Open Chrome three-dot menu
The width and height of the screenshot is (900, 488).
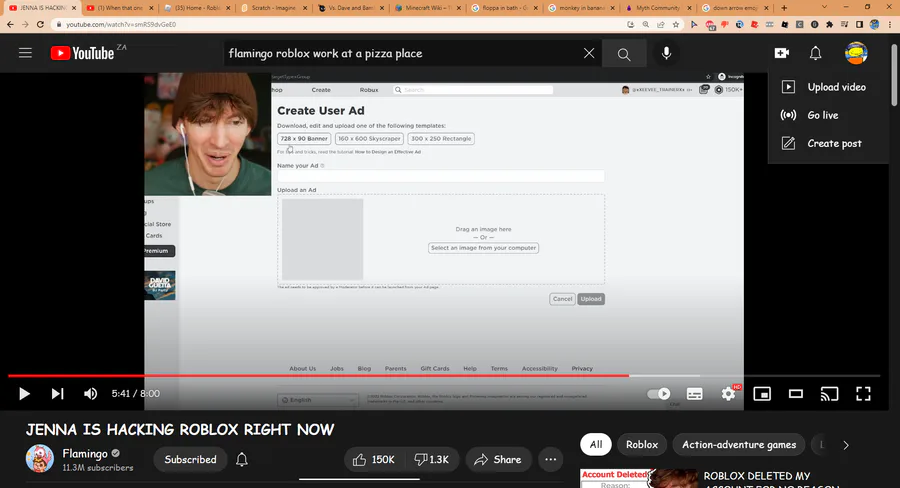[x=889, y=25]
